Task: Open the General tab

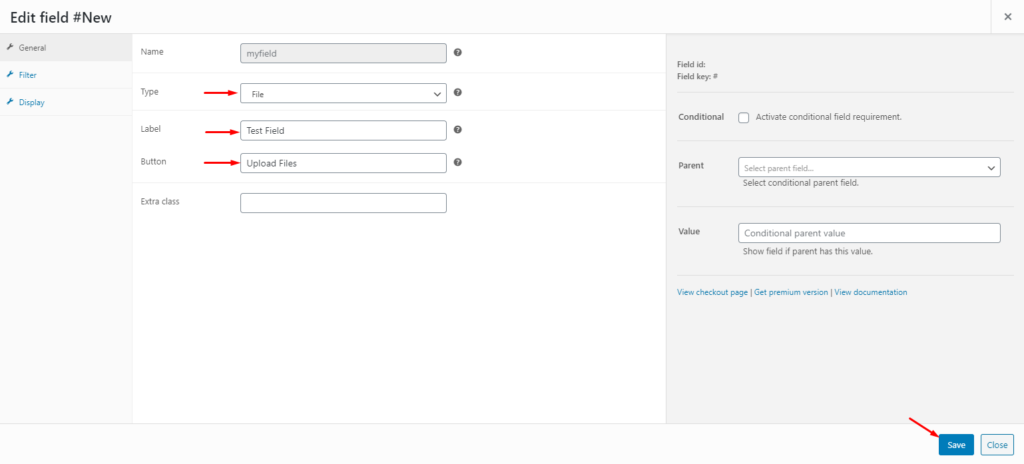Action: 32,47
